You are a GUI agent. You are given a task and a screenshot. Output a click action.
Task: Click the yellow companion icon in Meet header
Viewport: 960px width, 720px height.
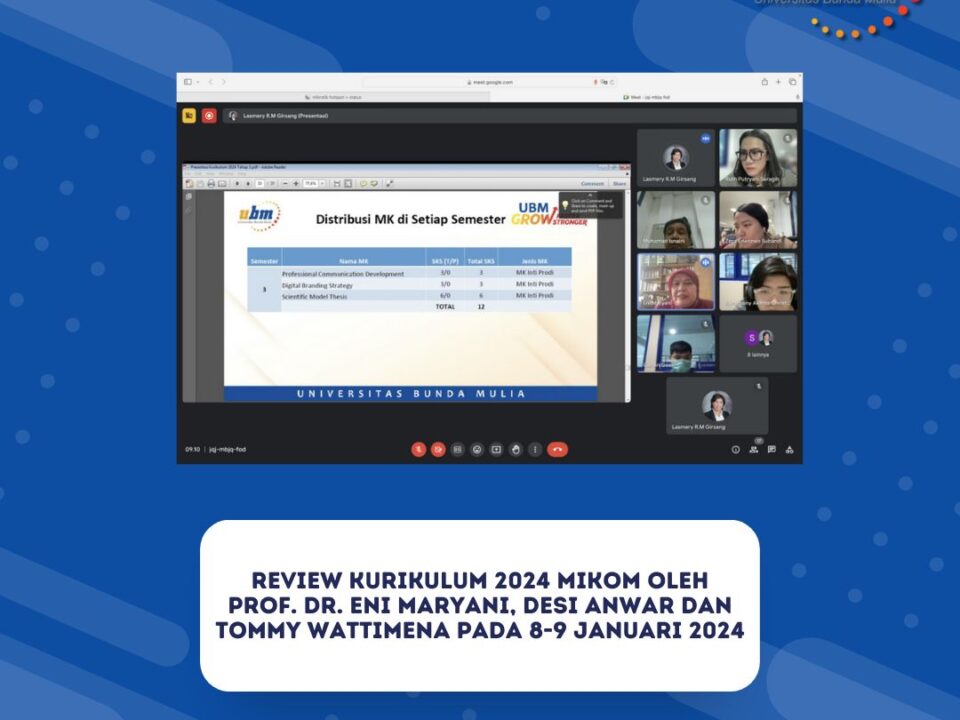tap(189, 115)
